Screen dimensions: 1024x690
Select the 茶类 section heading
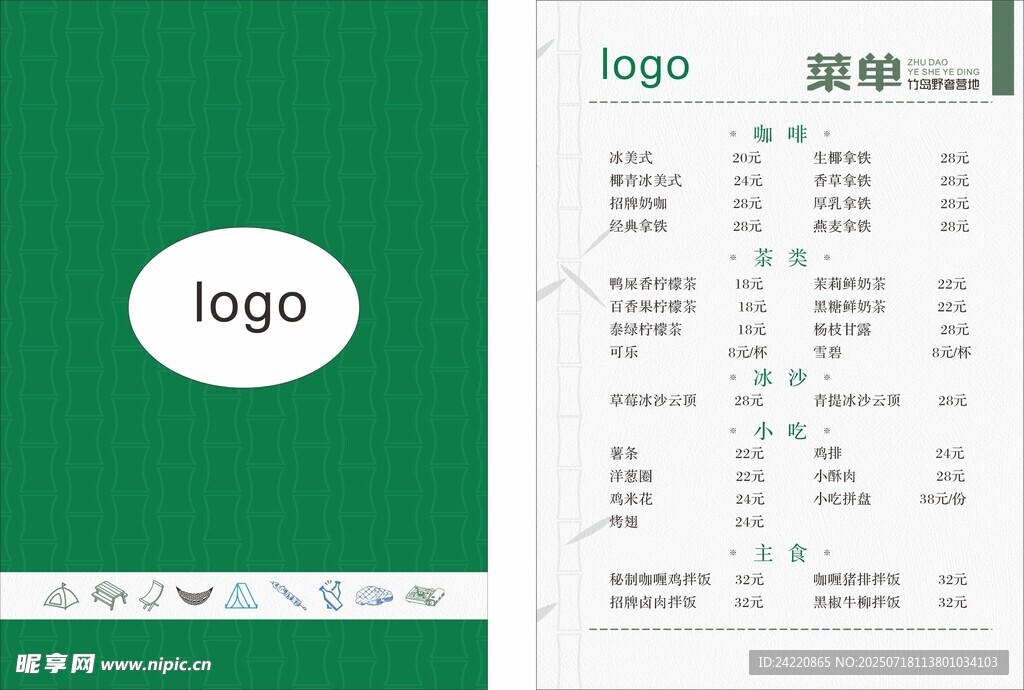tap(780, 258)
